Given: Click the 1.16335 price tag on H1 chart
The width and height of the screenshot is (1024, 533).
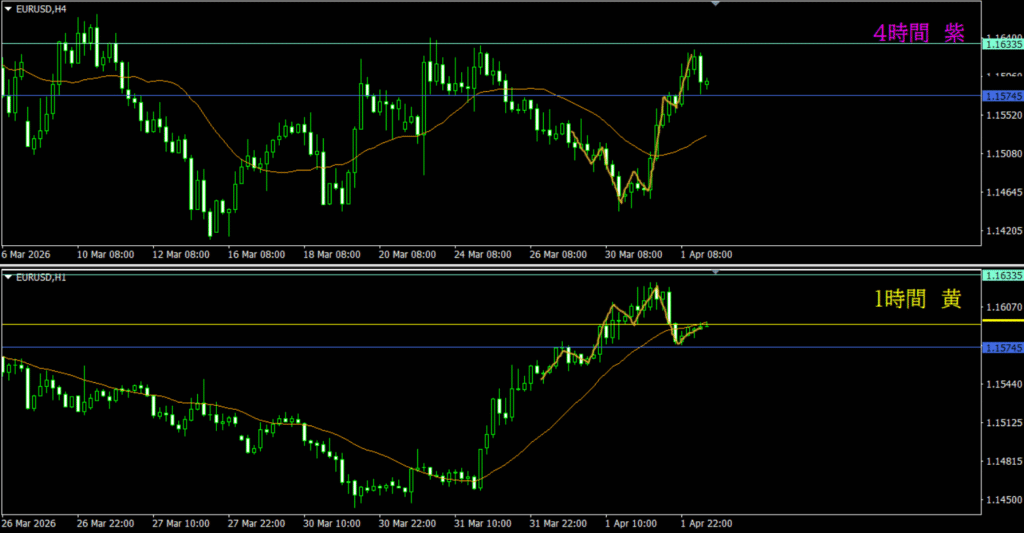Looking at the screenshot, I should (x=1002, y=275).
